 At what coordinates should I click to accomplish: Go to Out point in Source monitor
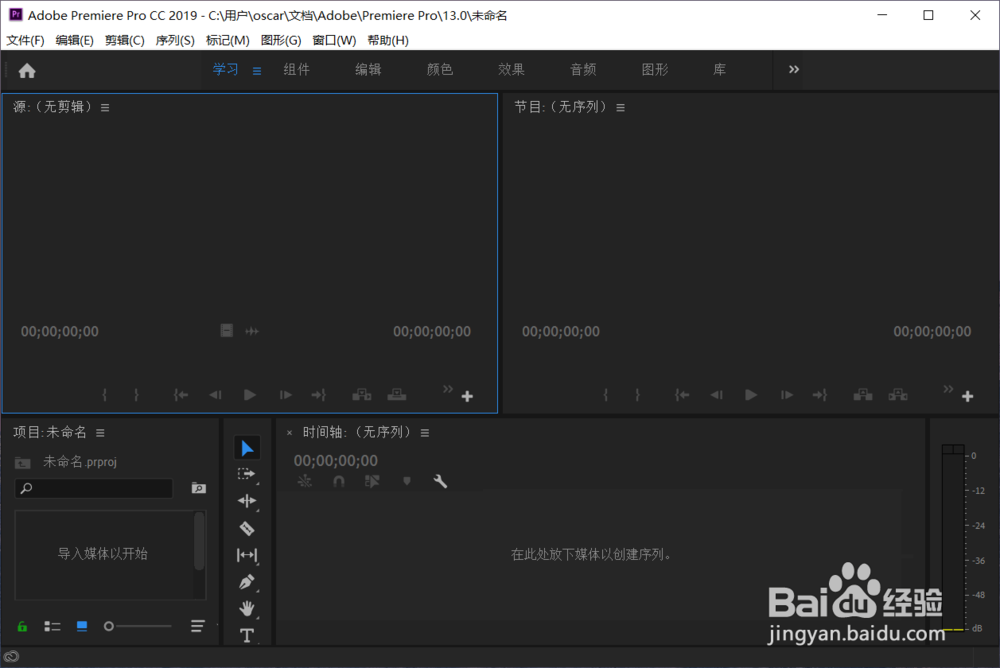(x=319, y=395)
